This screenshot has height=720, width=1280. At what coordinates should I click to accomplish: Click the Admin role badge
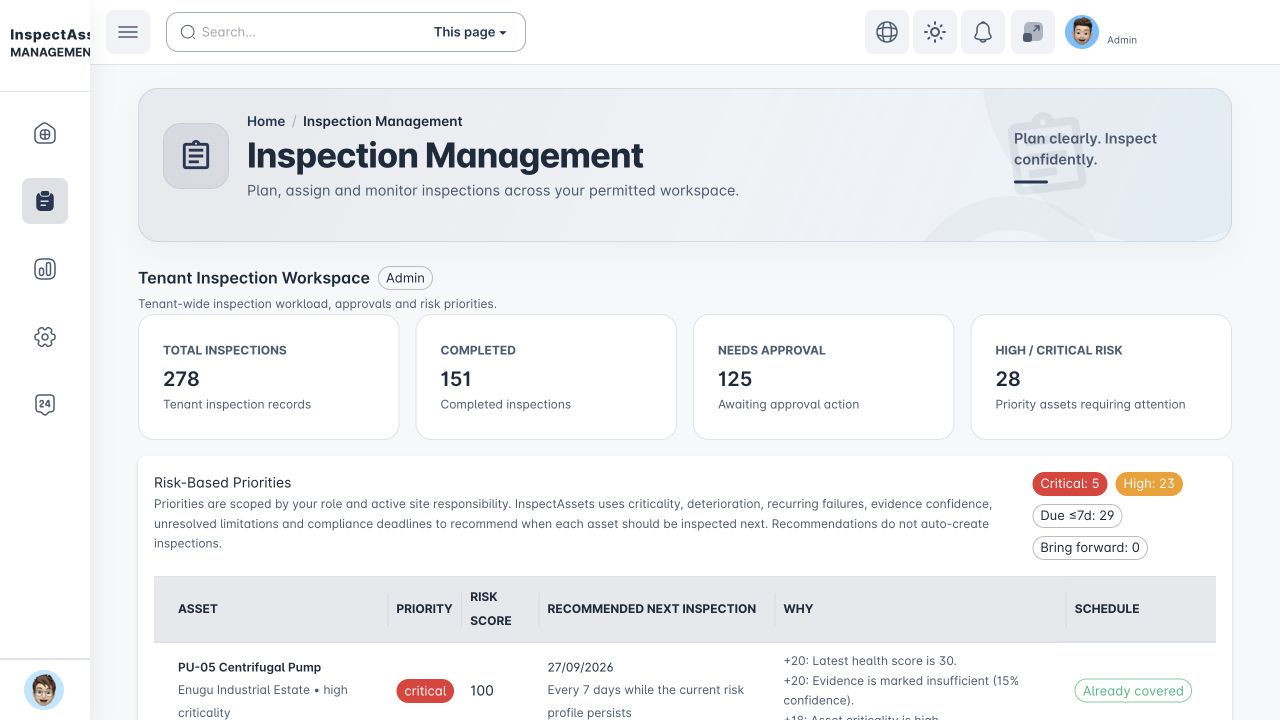405,278
